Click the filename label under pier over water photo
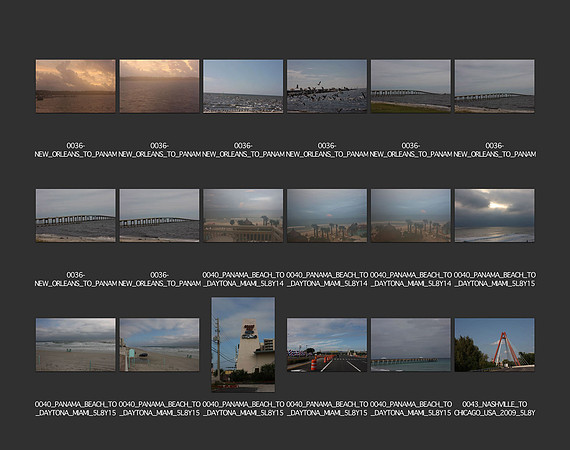 (410, 409)
